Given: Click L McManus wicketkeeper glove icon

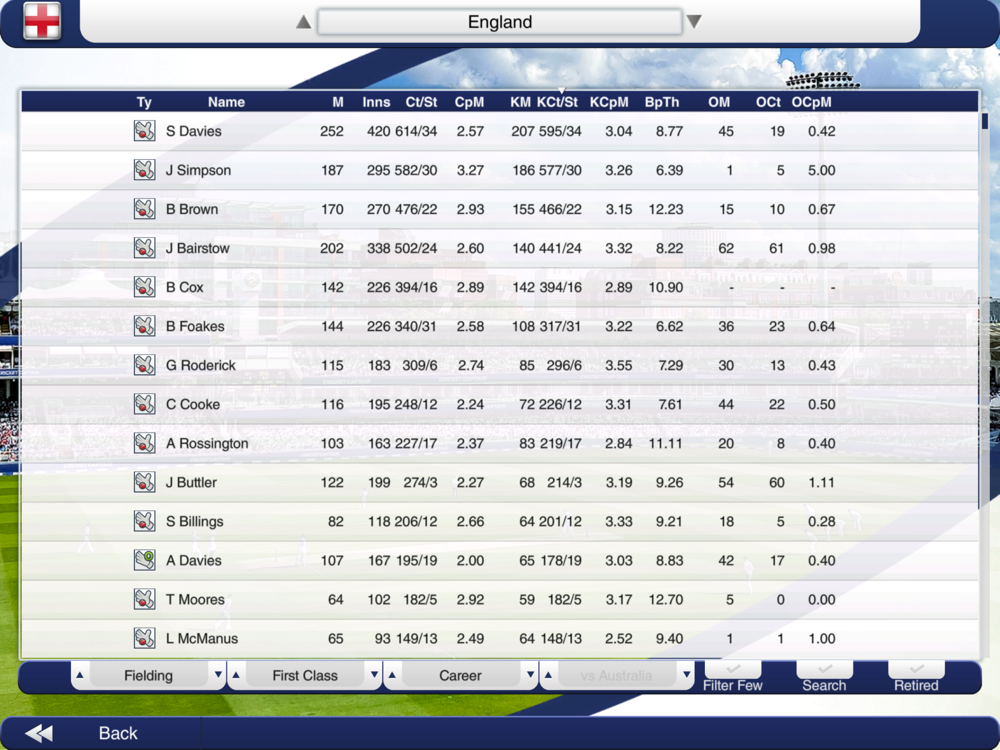Looking at the screenshot, I should point(145,638).
